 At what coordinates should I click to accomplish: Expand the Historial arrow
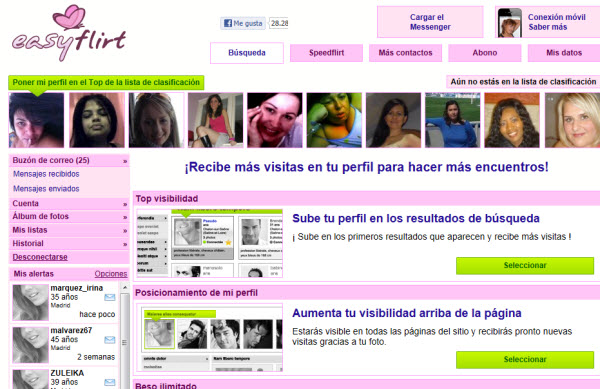coord(125,244)
